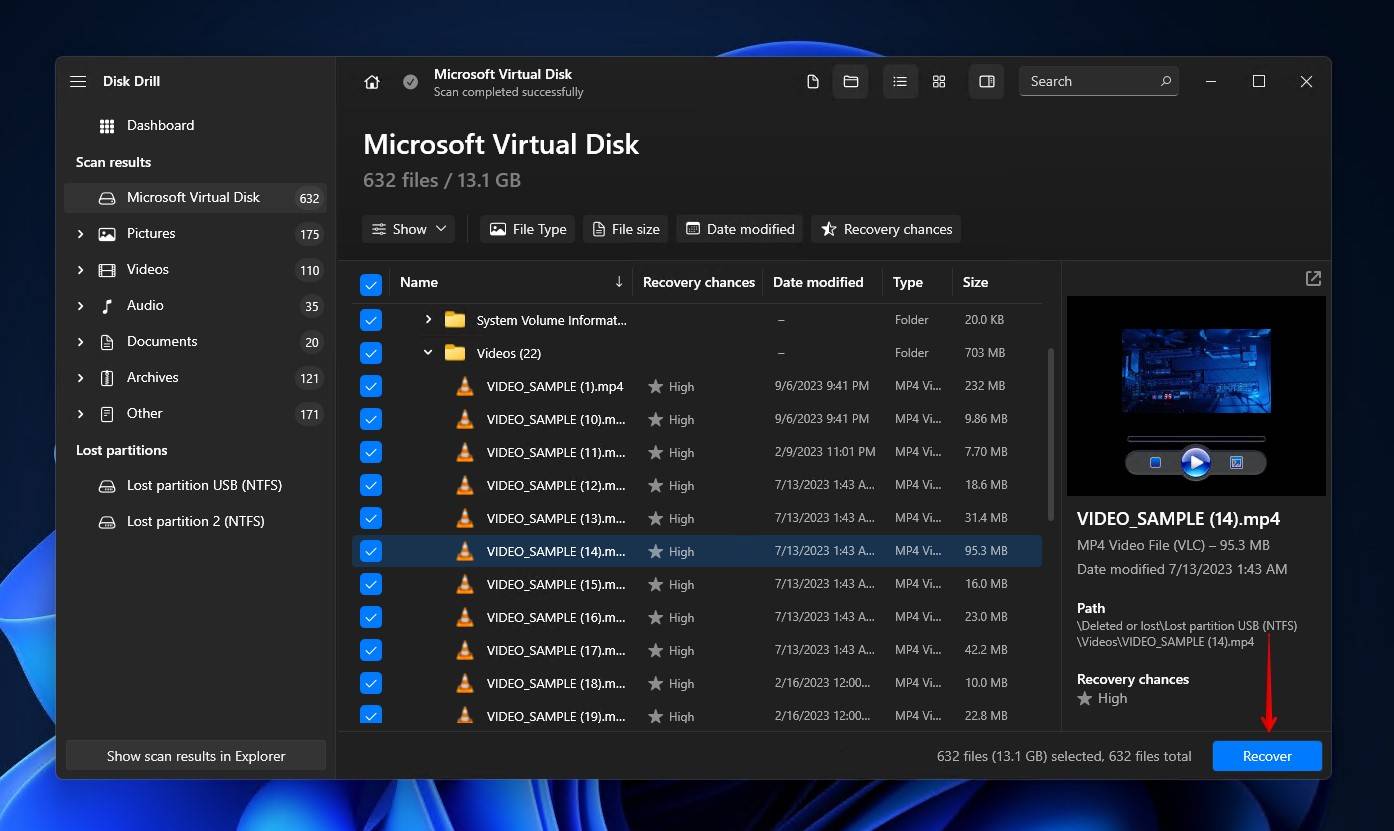Click star icon for VIDEO_SAMPLE (12) row
The width and height of the screenshot is (1394, 831).
(656, 485)
